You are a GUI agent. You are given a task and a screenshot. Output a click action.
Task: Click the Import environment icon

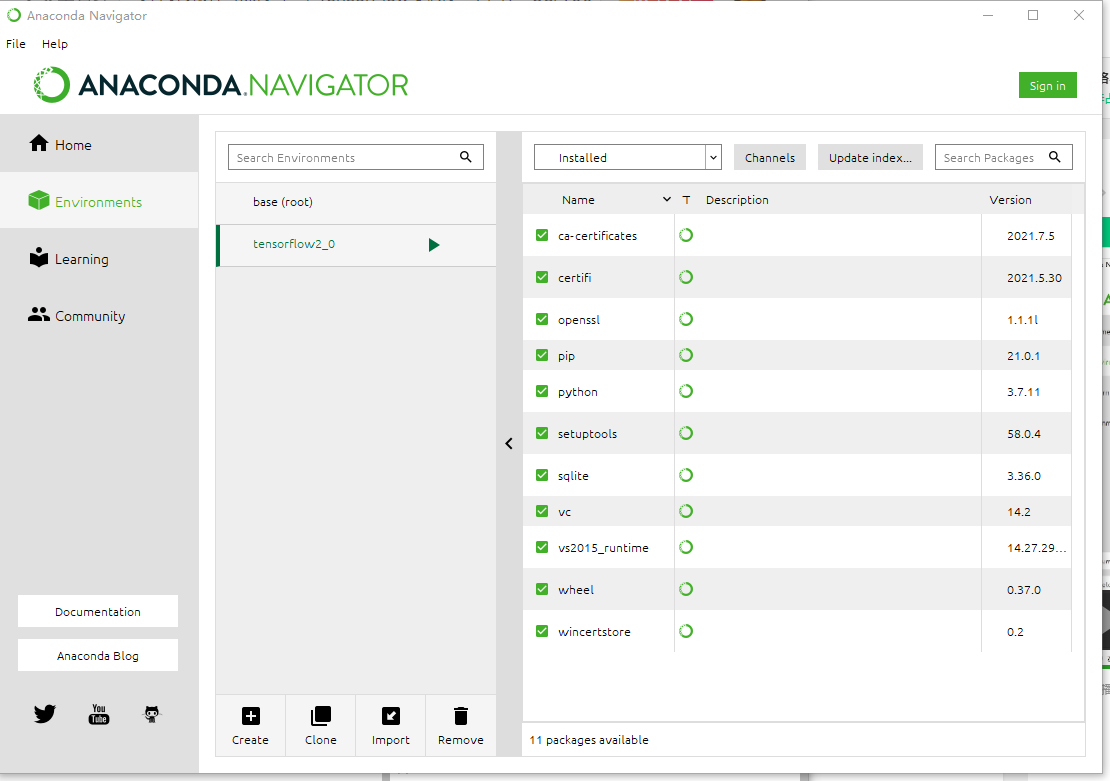point(391,716)
